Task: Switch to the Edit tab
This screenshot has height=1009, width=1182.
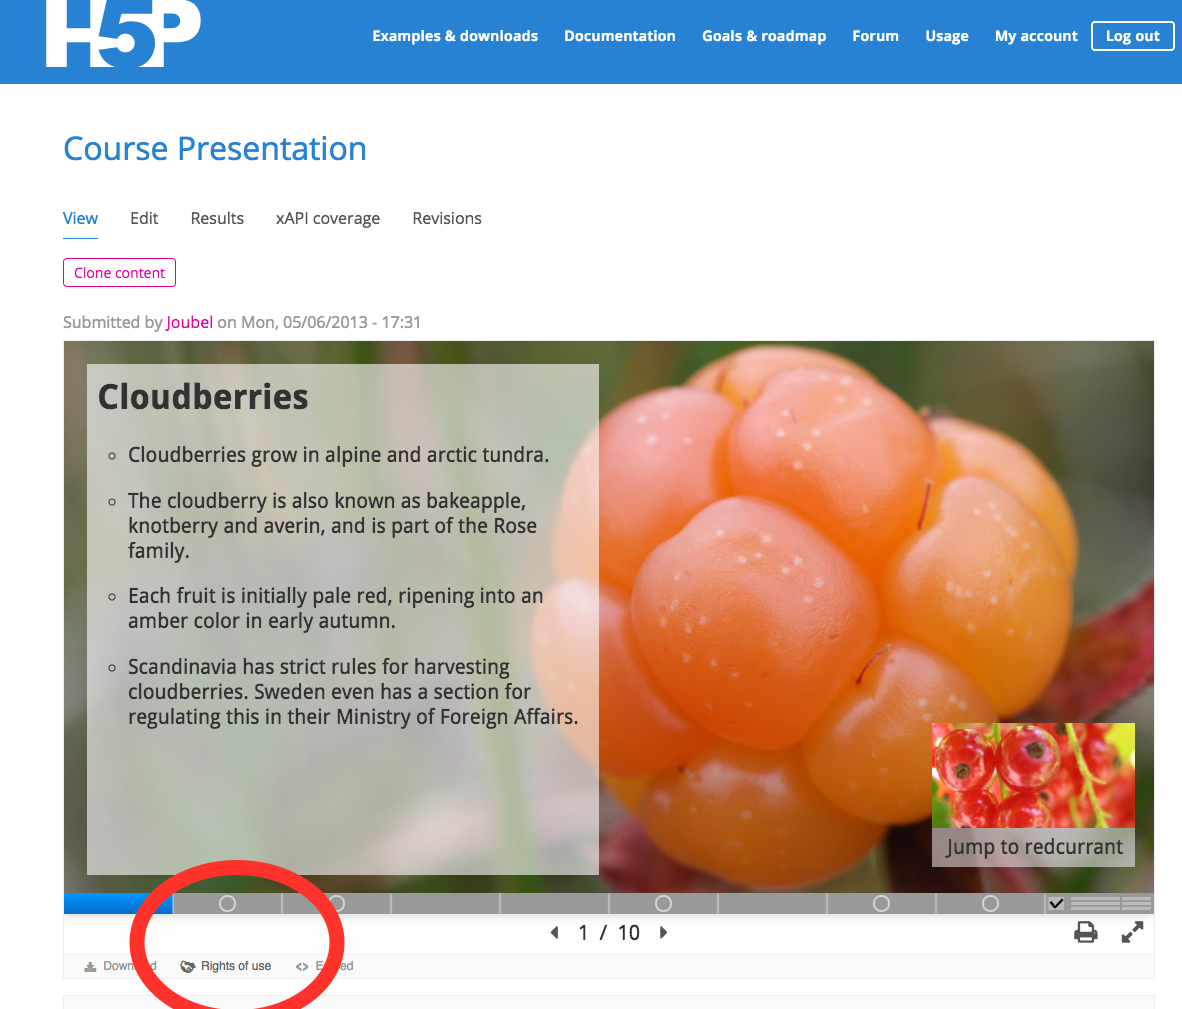Action: [x=144, y=219]
